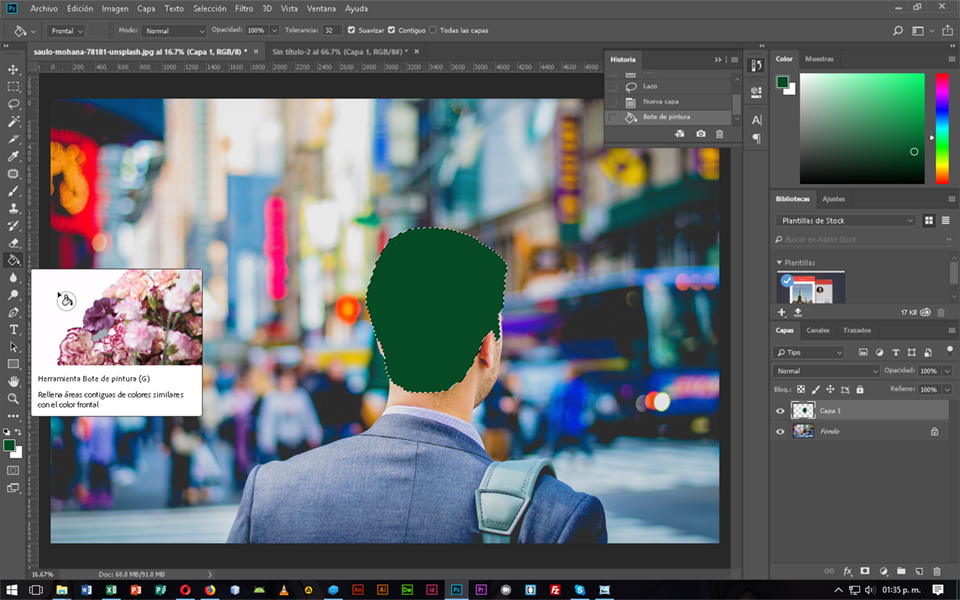Hide Capa 1 layer visibility eye

click(780, 411)
